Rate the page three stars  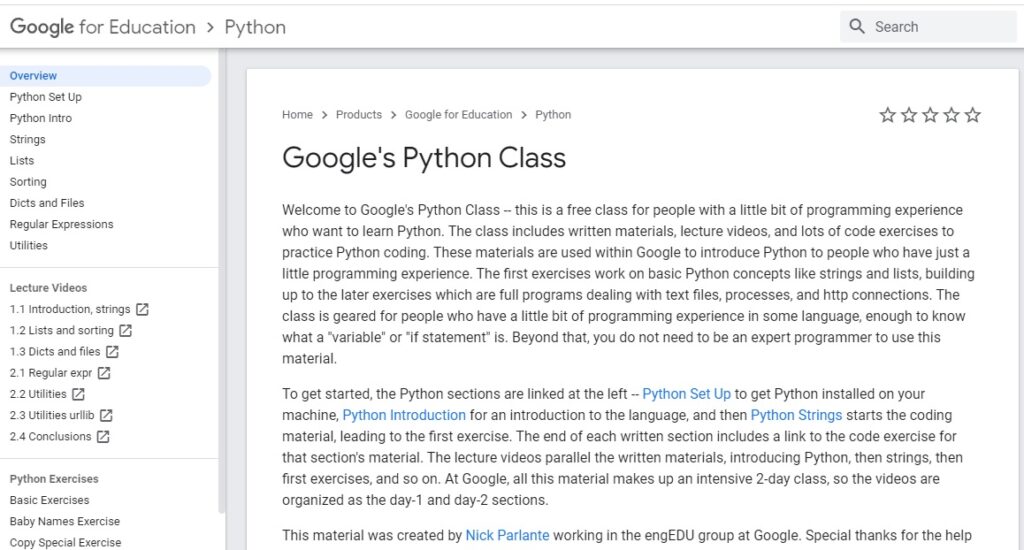[x=930, y=115]
